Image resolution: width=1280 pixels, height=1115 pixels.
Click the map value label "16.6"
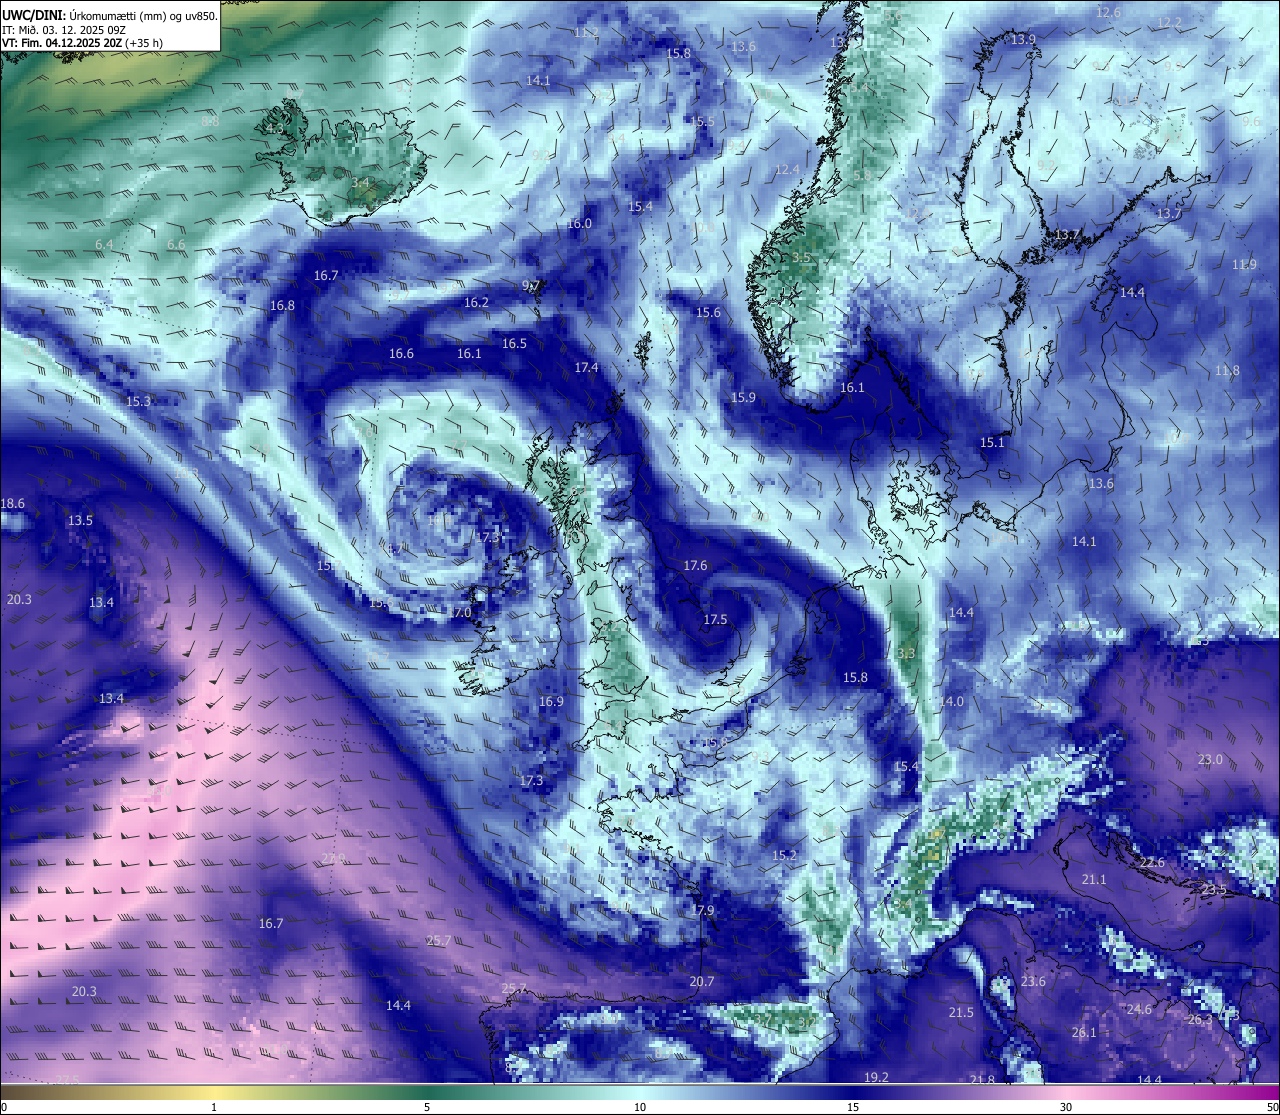tap(401, 354)
